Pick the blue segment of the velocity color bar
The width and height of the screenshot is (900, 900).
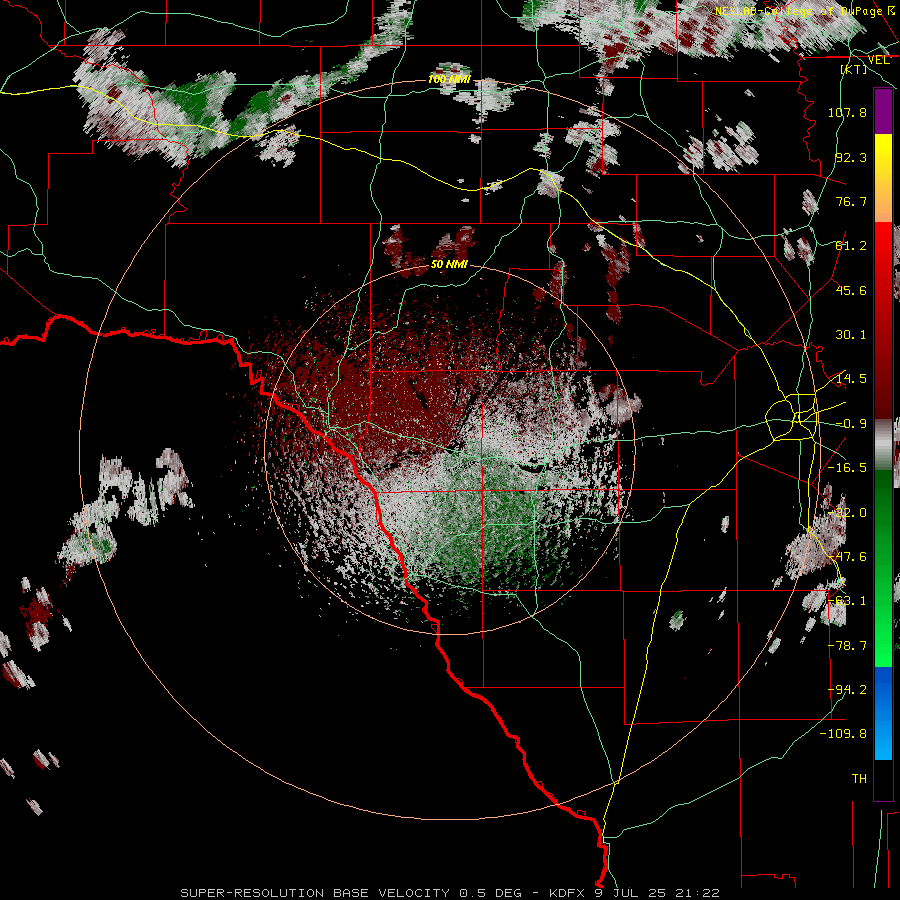point(883,713)
